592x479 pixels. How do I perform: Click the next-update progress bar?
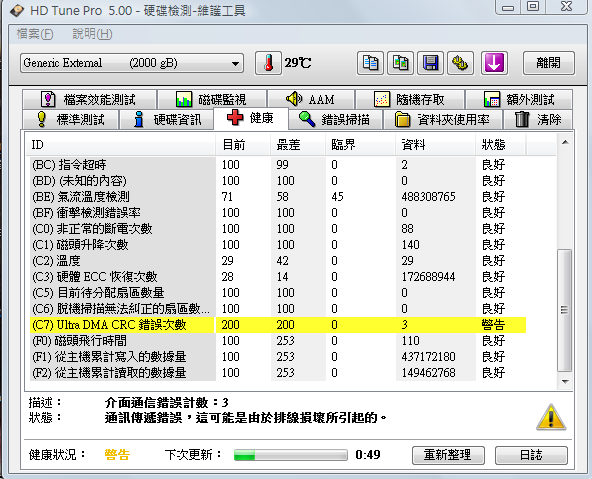[x=290, y=455]
